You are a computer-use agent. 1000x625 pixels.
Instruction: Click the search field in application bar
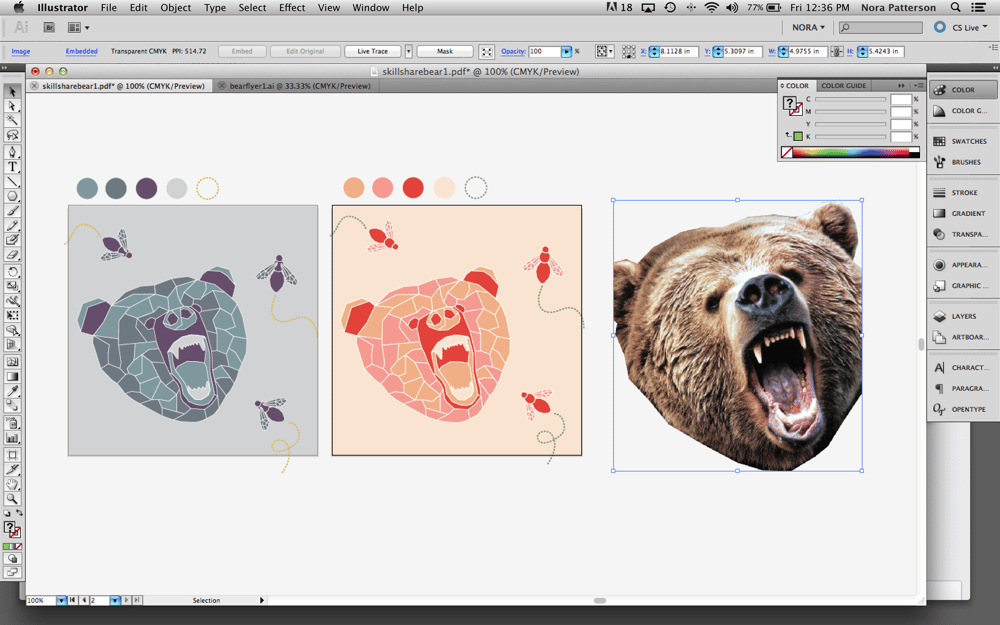[881, 27]
